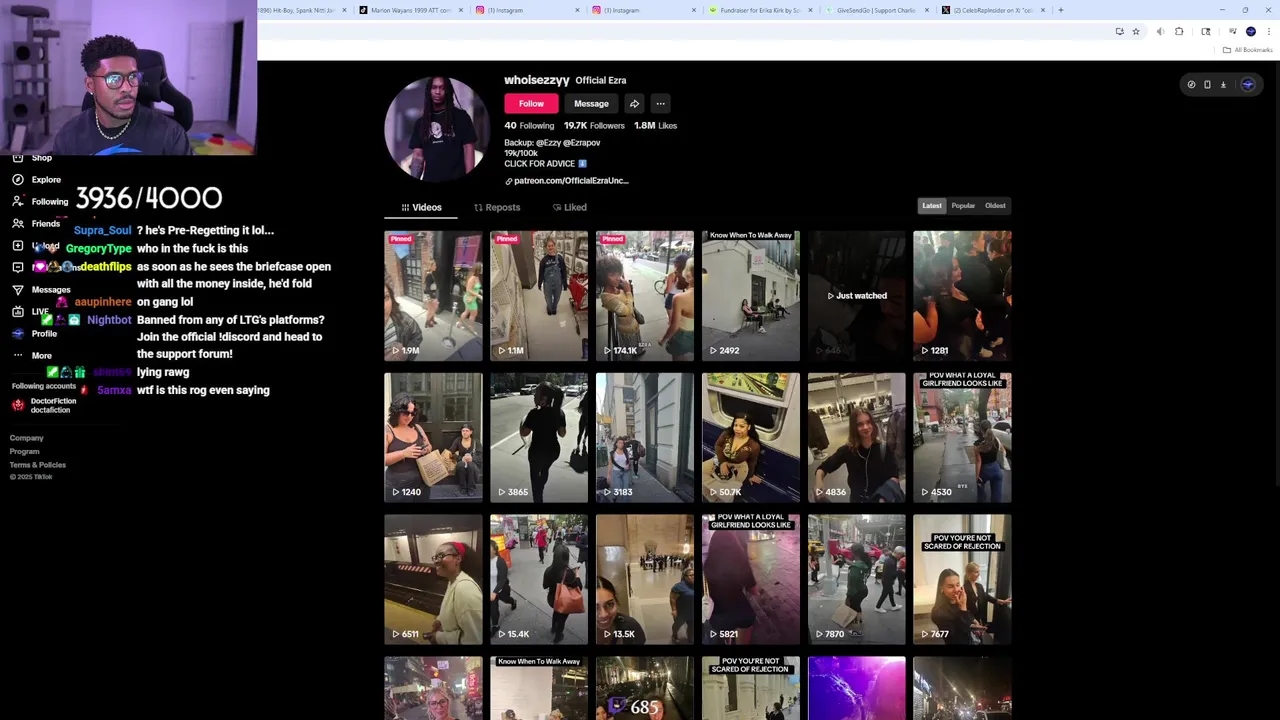This screenshot has width=1280, height=720.
Task: Click the Upload plus icon in sidebar
Action: pos(18,245)
